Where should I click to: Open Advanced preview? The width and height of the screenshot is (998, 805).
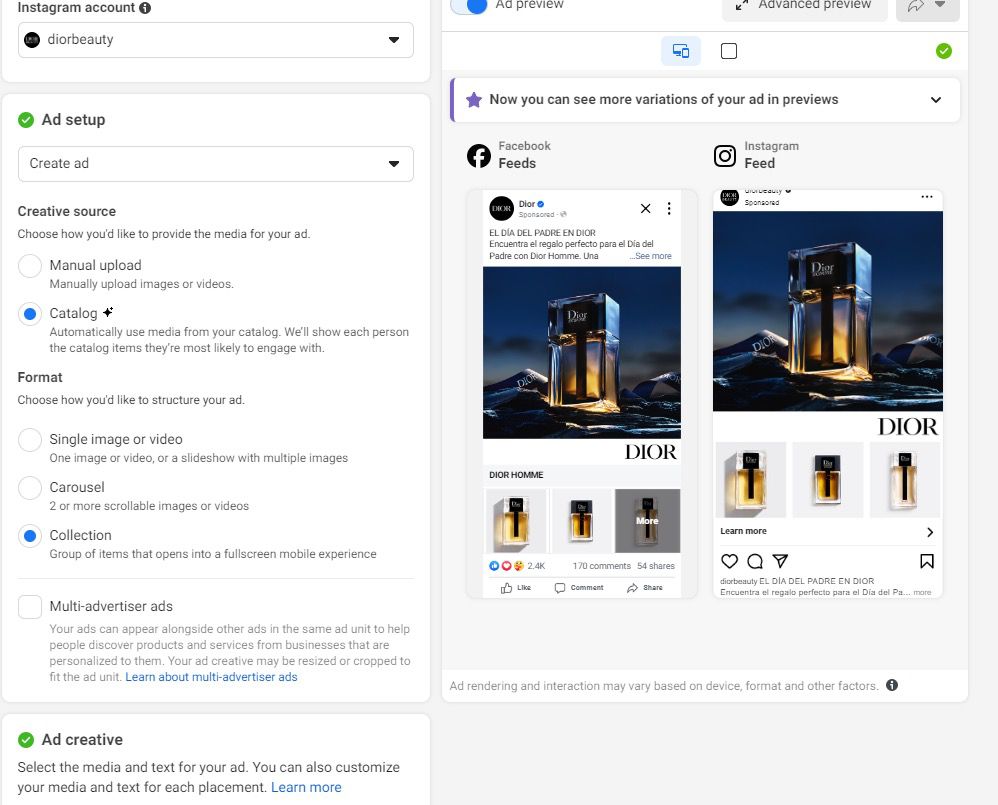click(805, 6)
